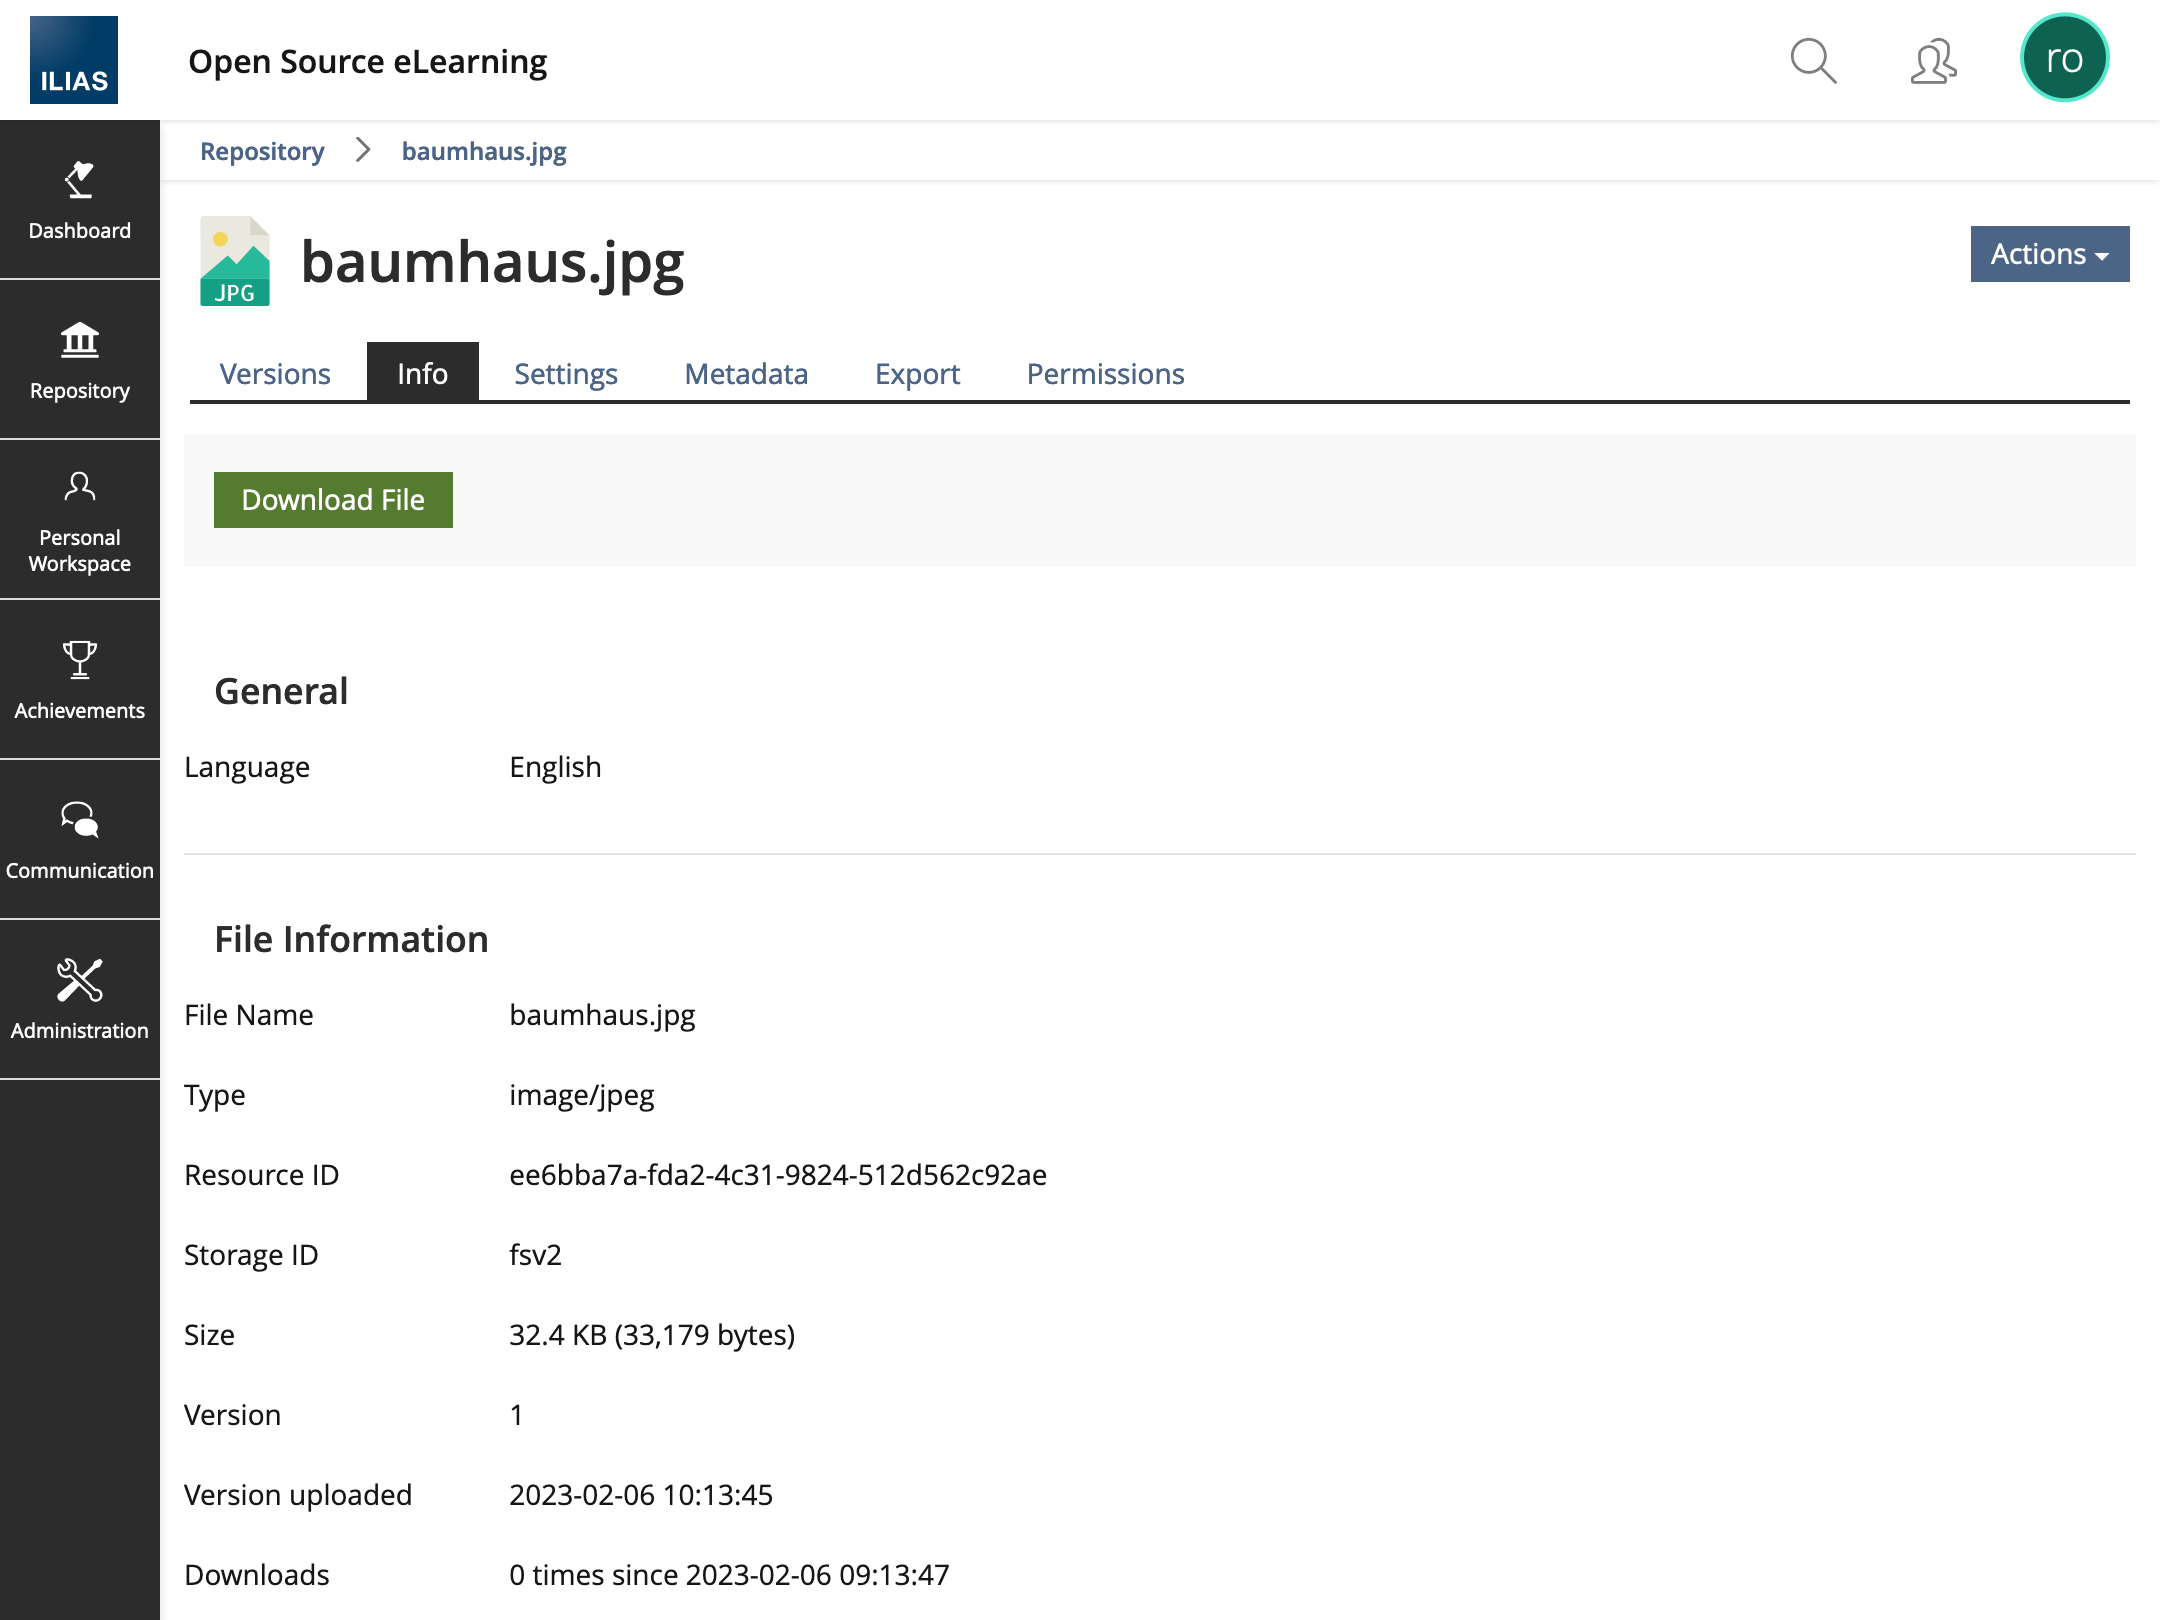Click the JPG file type icon
This screenshot has width=2160, height=1620.
click(x=235, y=261)
